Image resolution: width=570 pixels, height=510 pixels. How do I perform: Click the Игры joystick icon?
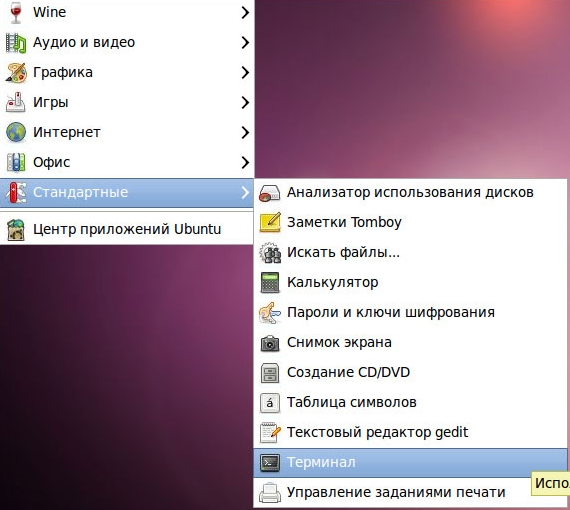[16, 102]
